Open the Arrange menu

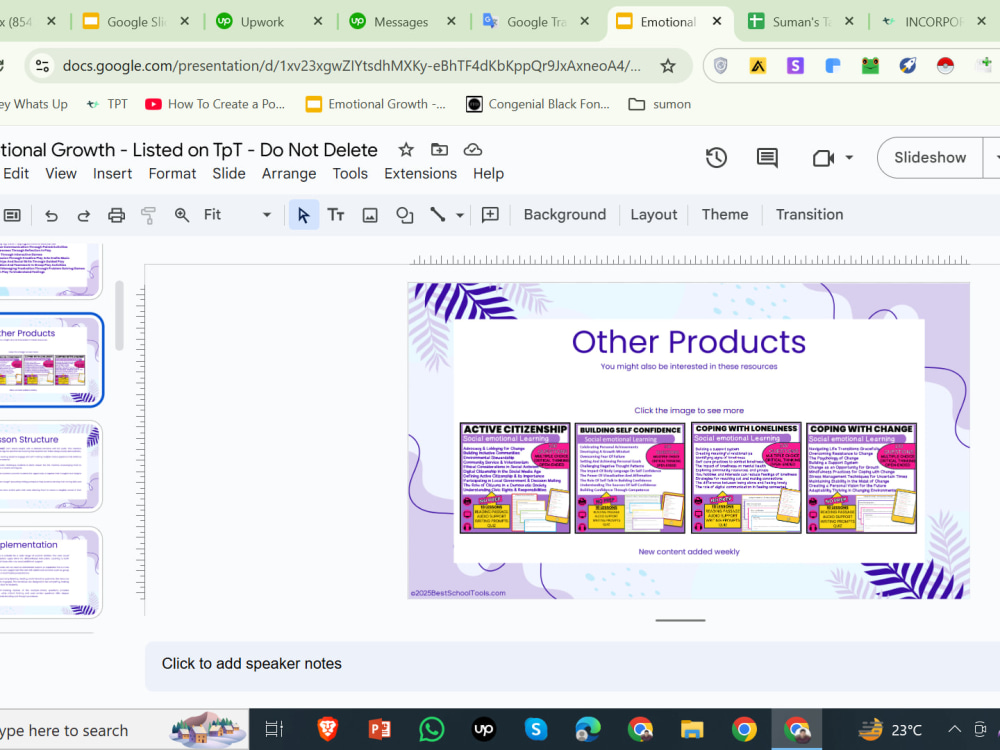tap(289, 173)
